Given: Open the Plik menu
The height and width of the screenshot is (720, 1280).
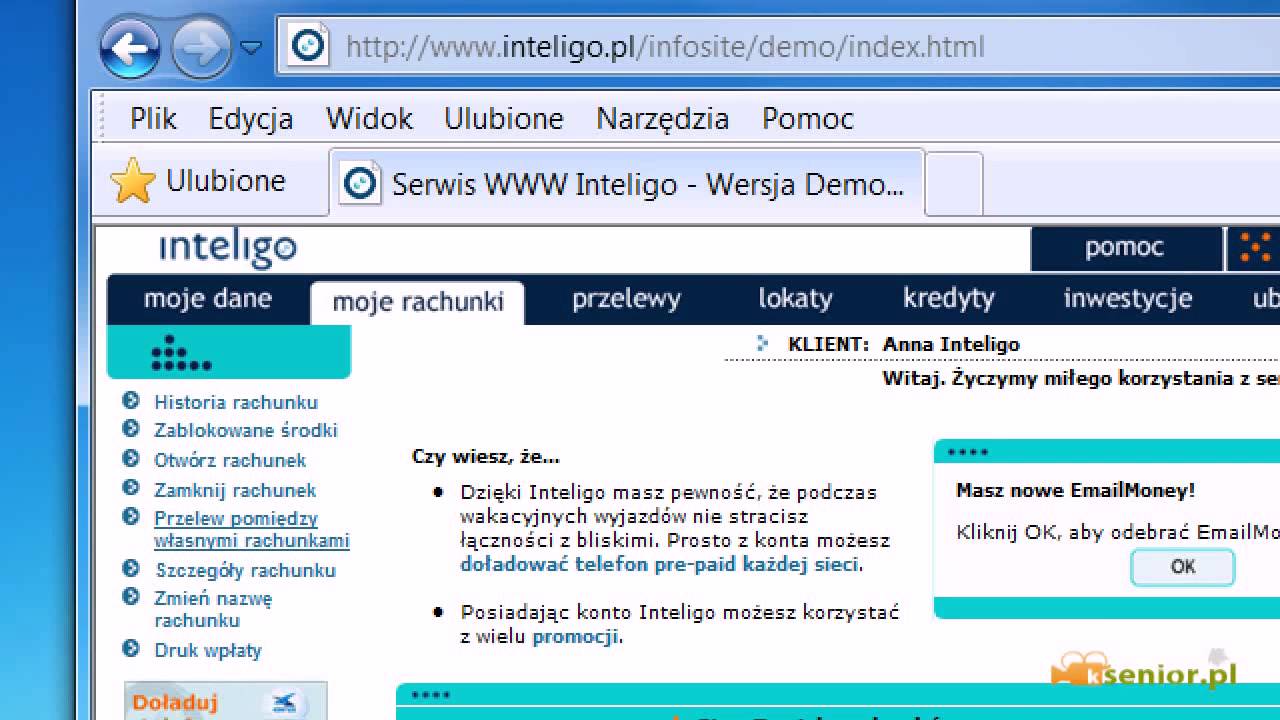Looking at the screenshot, I should click(x=153, y=118).
